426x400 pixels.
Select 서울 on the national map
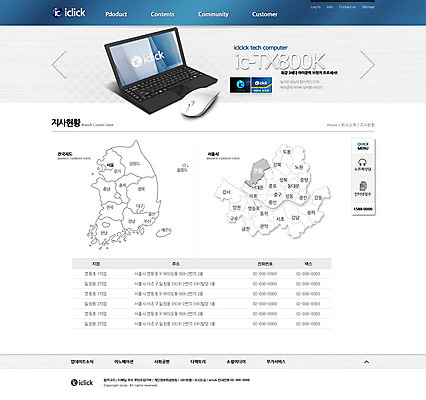(x=110, y=165)
